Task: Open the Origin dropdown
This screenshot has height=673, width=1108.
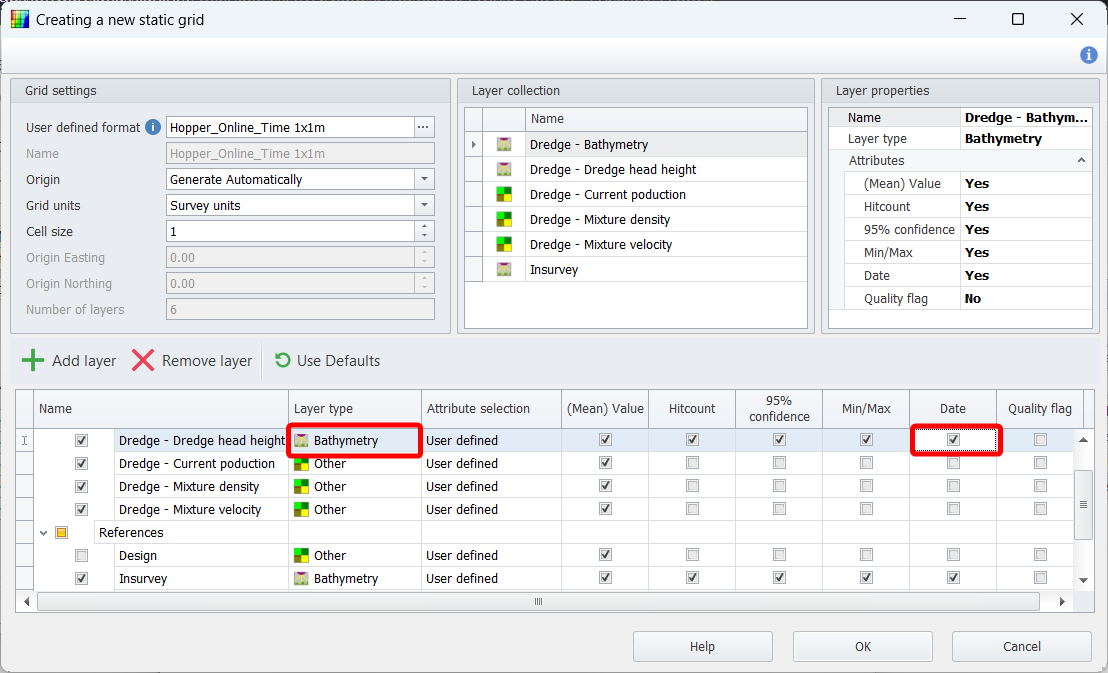Action: tap(424, 180)
